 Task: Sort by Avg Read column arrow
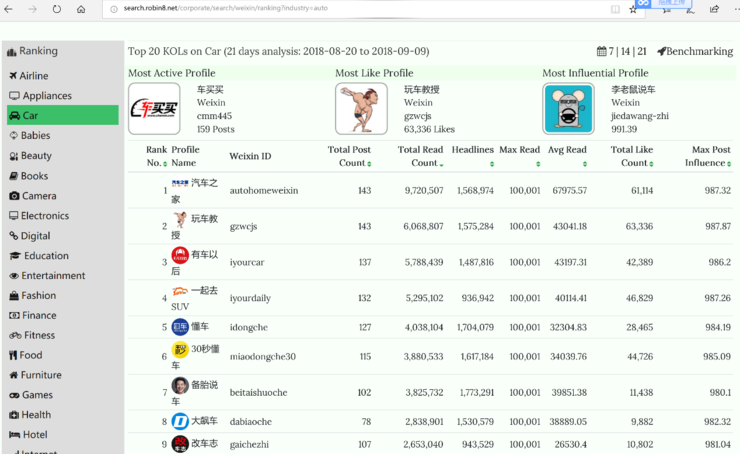click(585, 164)
